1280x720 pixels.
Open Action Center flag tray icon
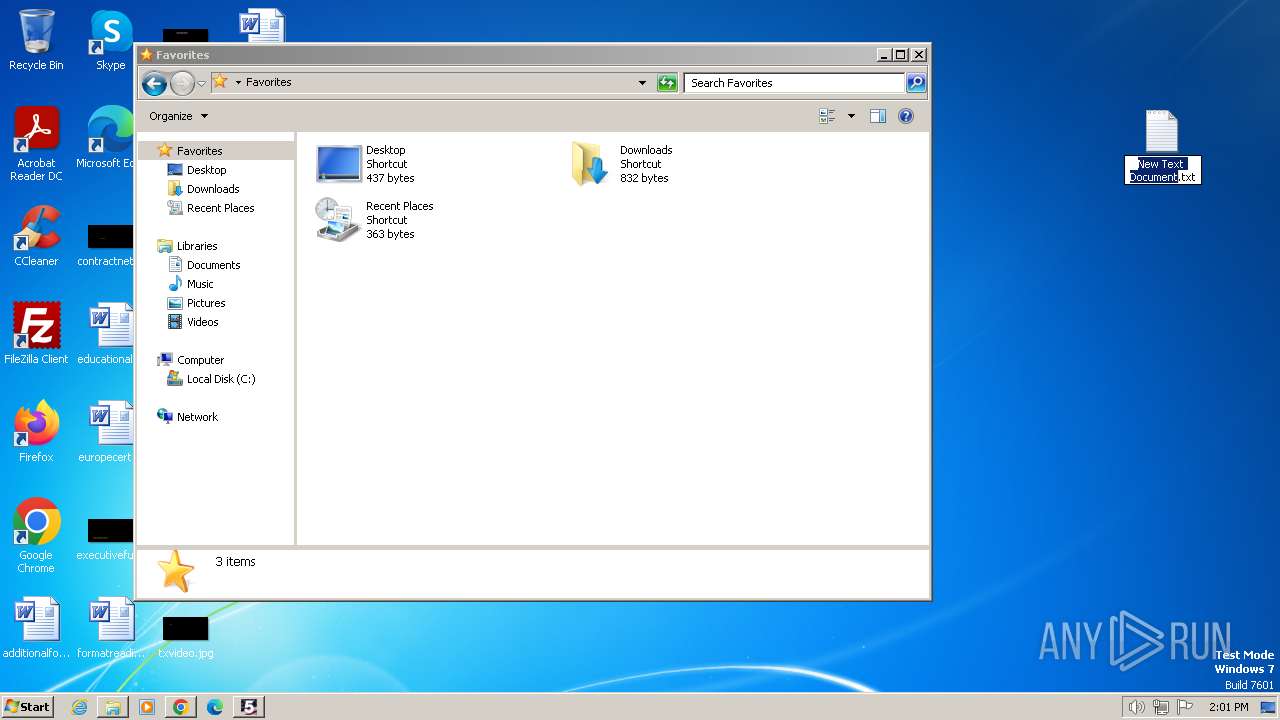click(1185, 707)
